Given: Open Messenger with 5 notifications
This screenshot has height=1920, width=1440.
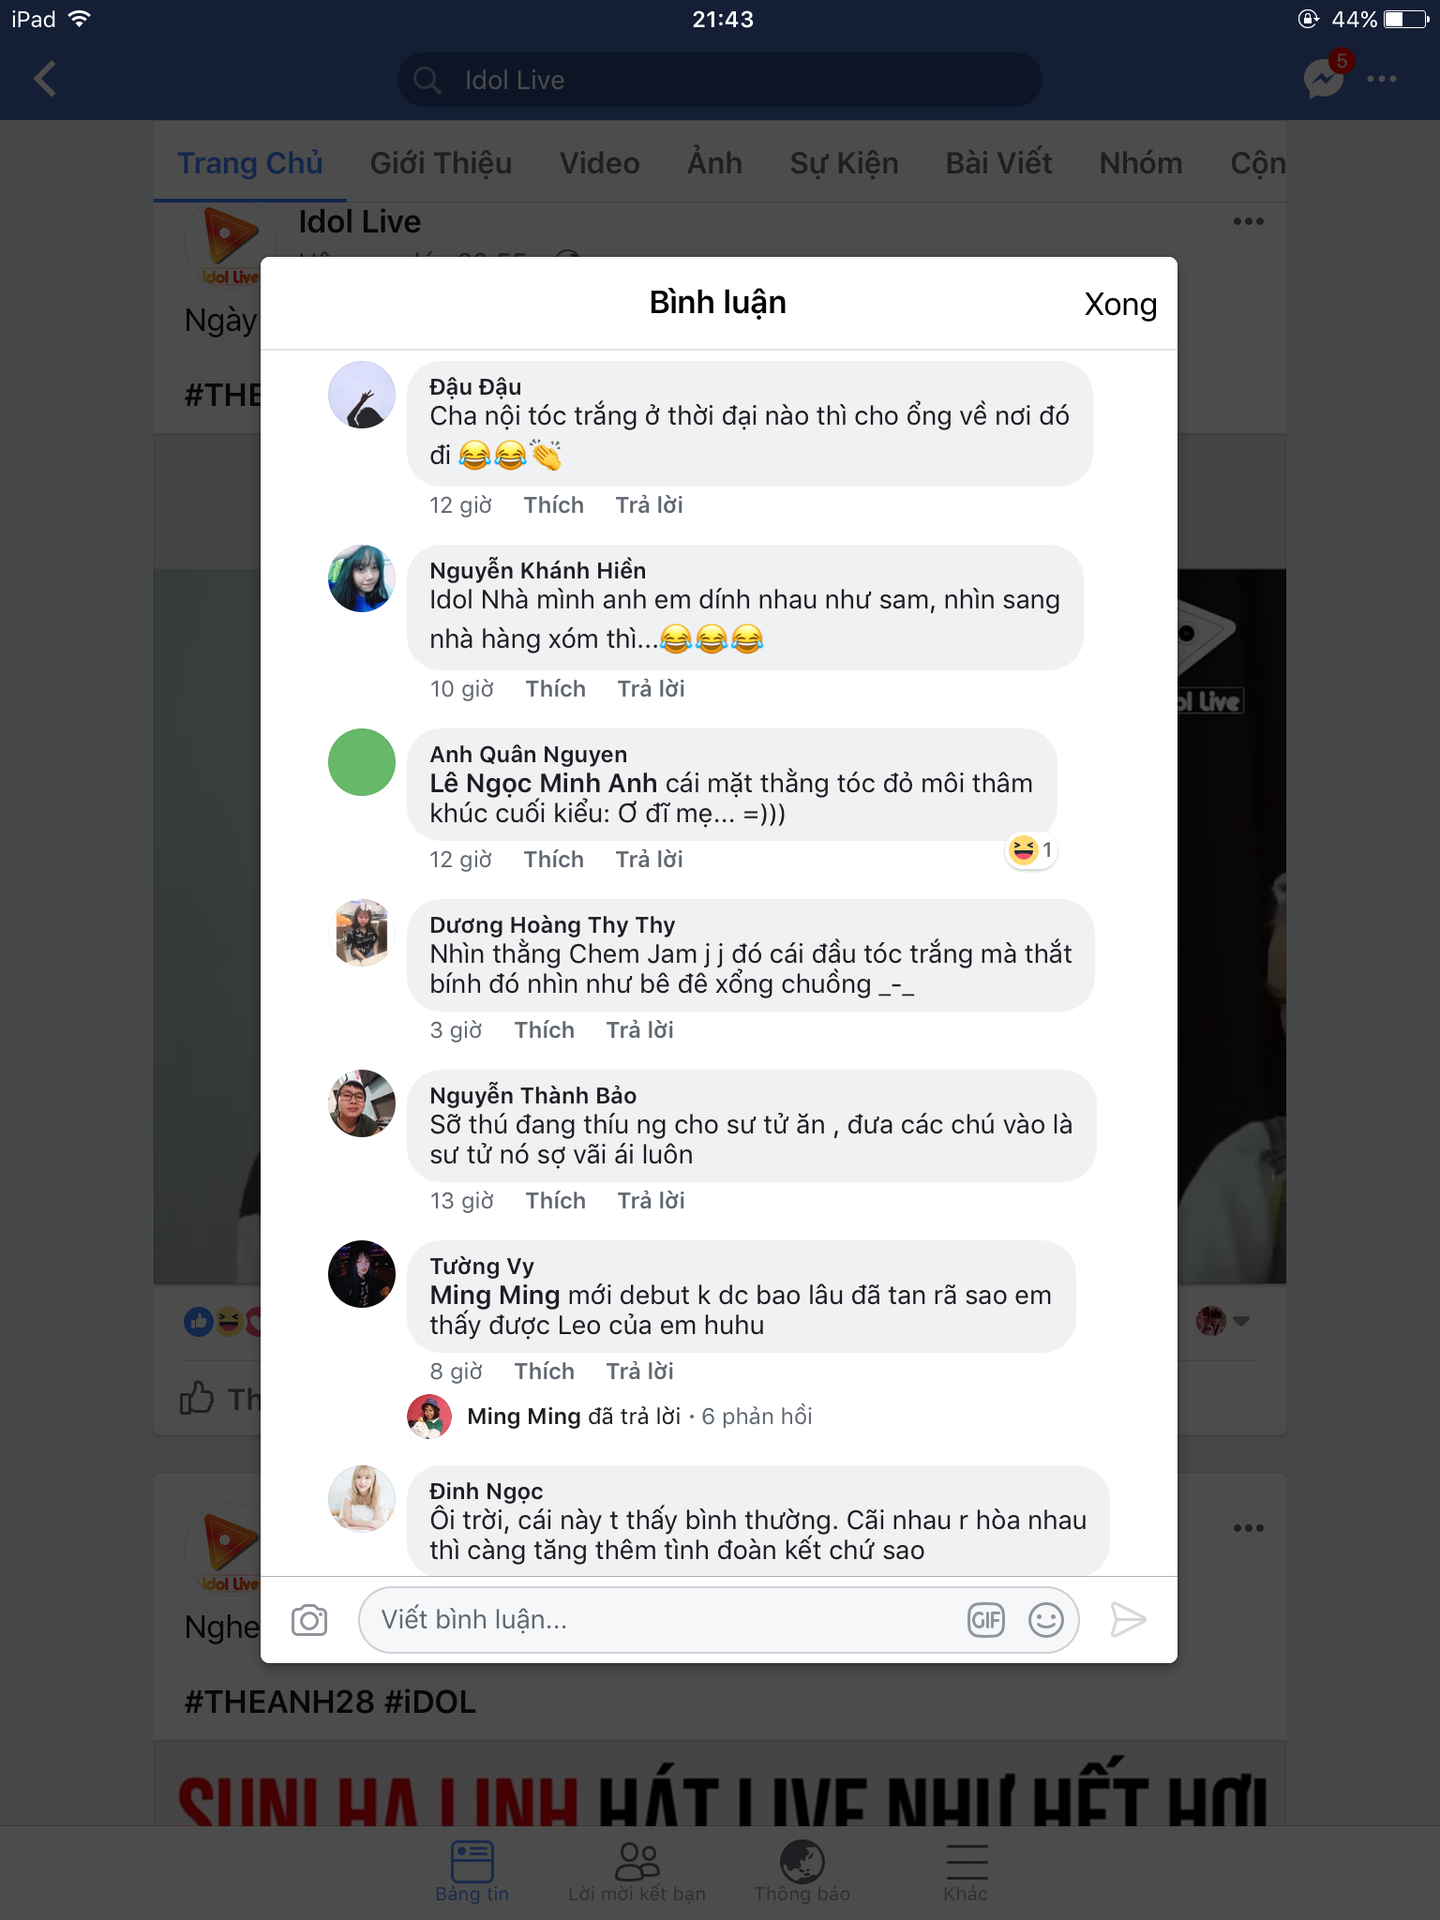Looking at the screenshot, I should coord(1324,79).
